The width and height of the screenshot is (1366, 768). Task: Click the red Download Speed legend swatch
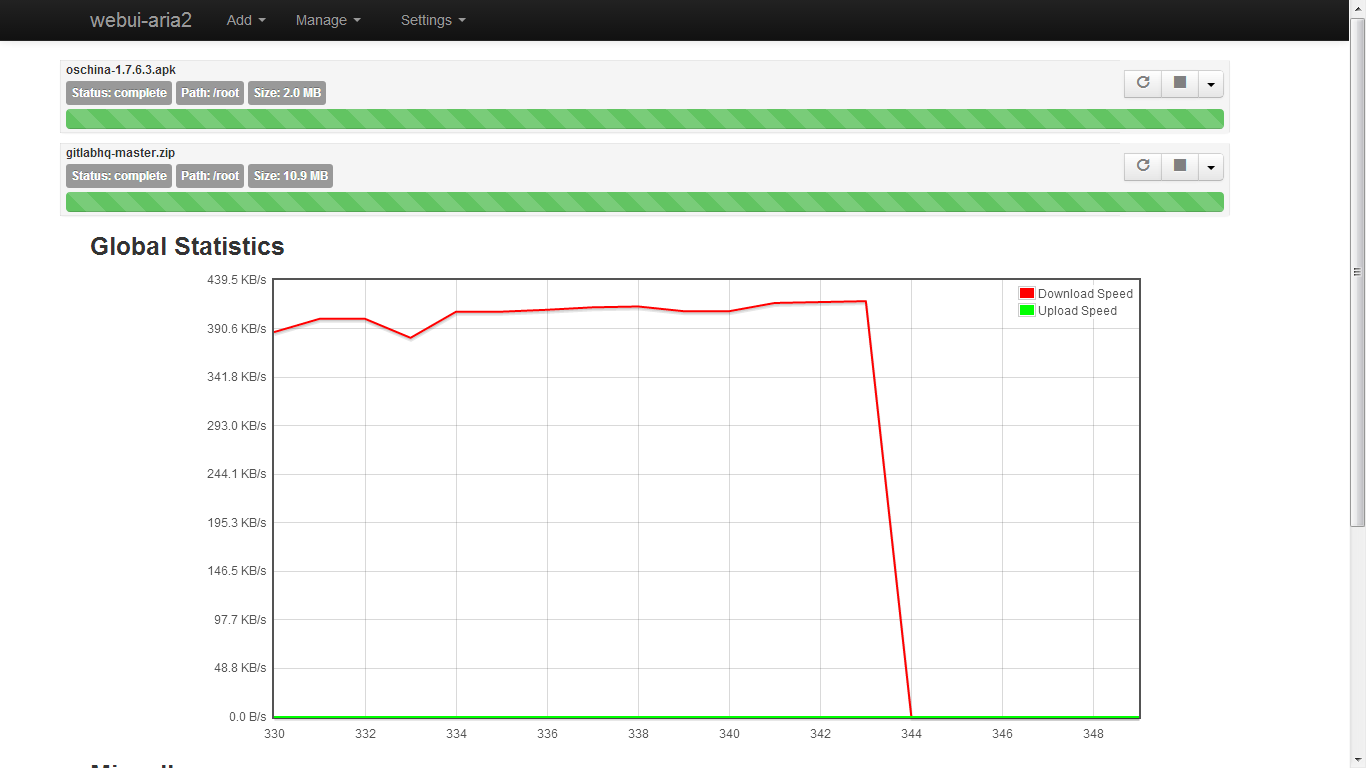tap(1026, 293)
